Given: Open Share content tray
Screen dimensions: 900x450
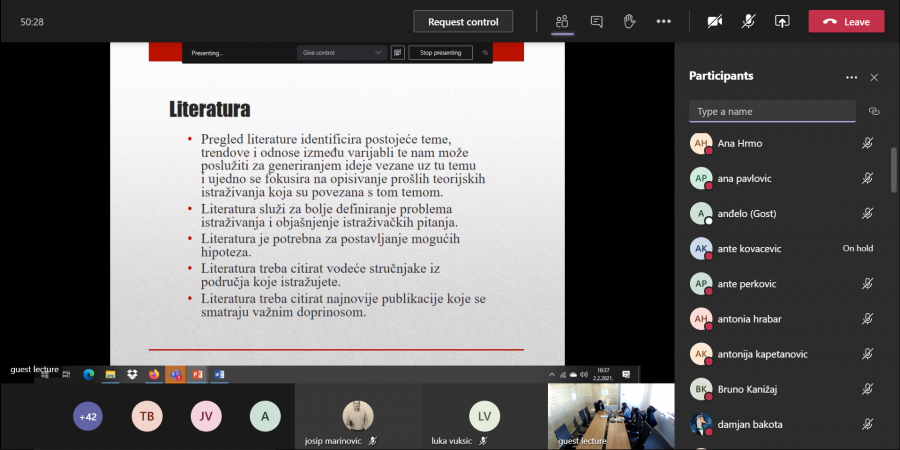Looking at the screenshot, I should [782, 21].
